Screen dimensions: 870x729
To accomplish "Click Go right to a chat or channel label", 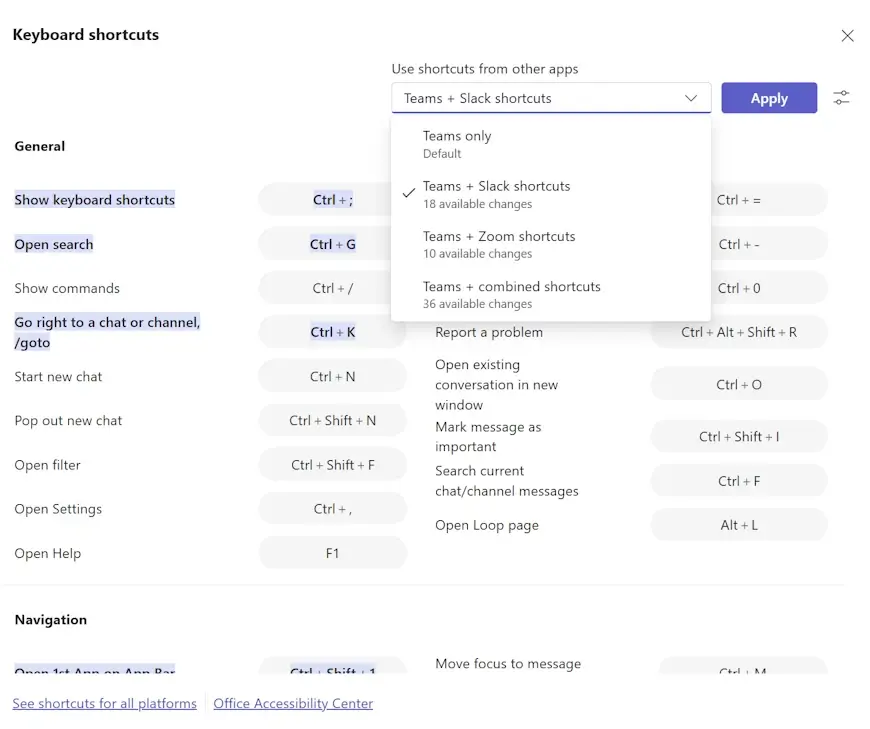I will tap(107, 332).
